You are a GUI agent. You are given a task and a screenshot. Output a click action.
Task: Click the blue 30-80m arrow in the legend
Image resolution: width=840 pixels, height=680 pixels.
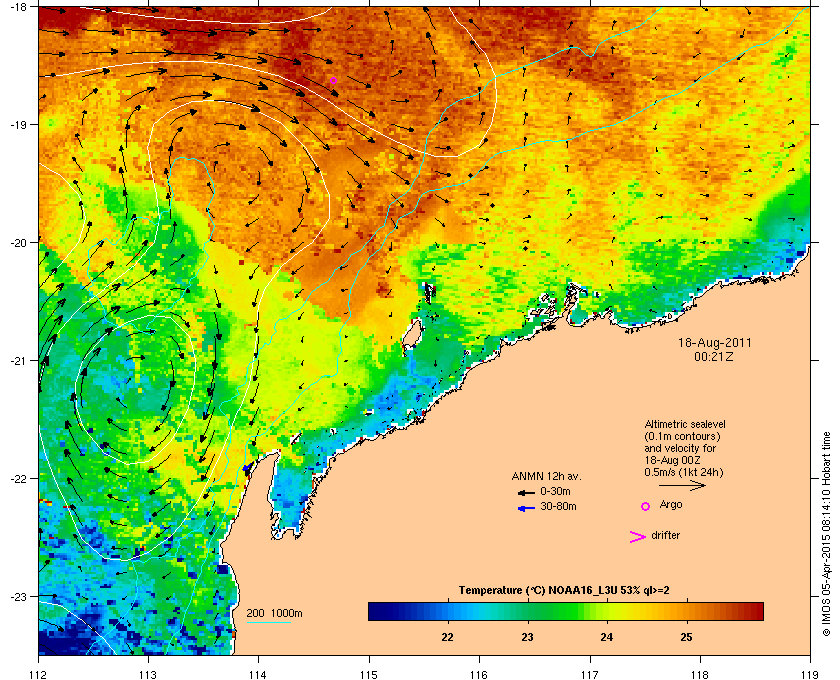coord(526,508)
